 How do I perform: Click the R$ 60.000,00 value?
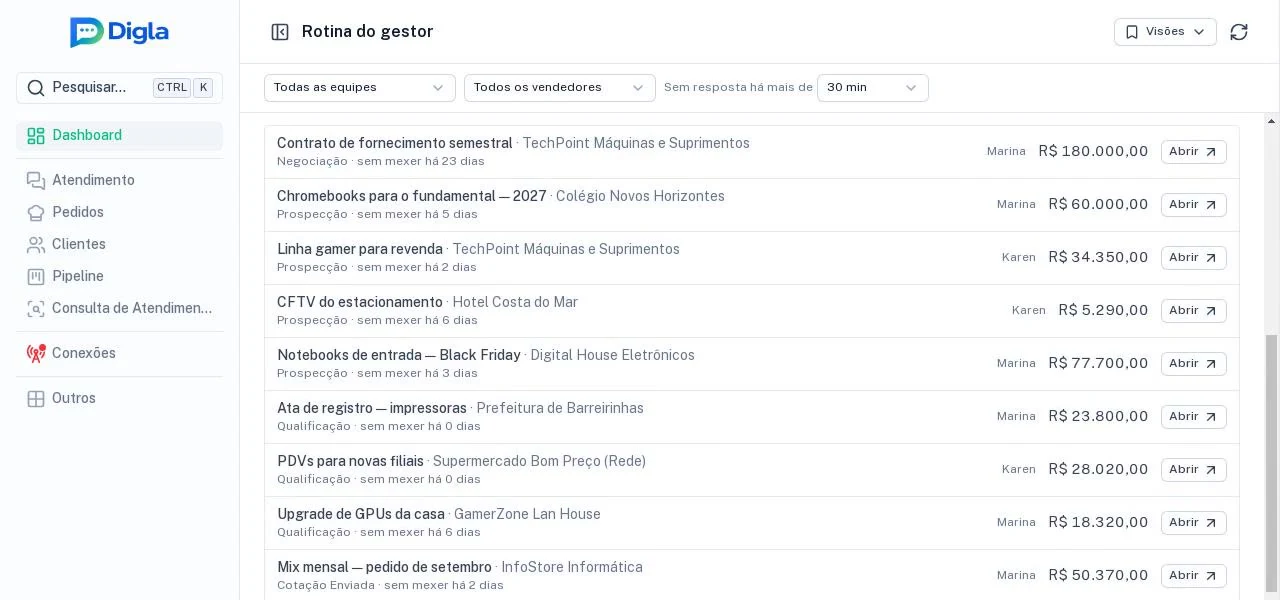click(x=1098, y=205)
